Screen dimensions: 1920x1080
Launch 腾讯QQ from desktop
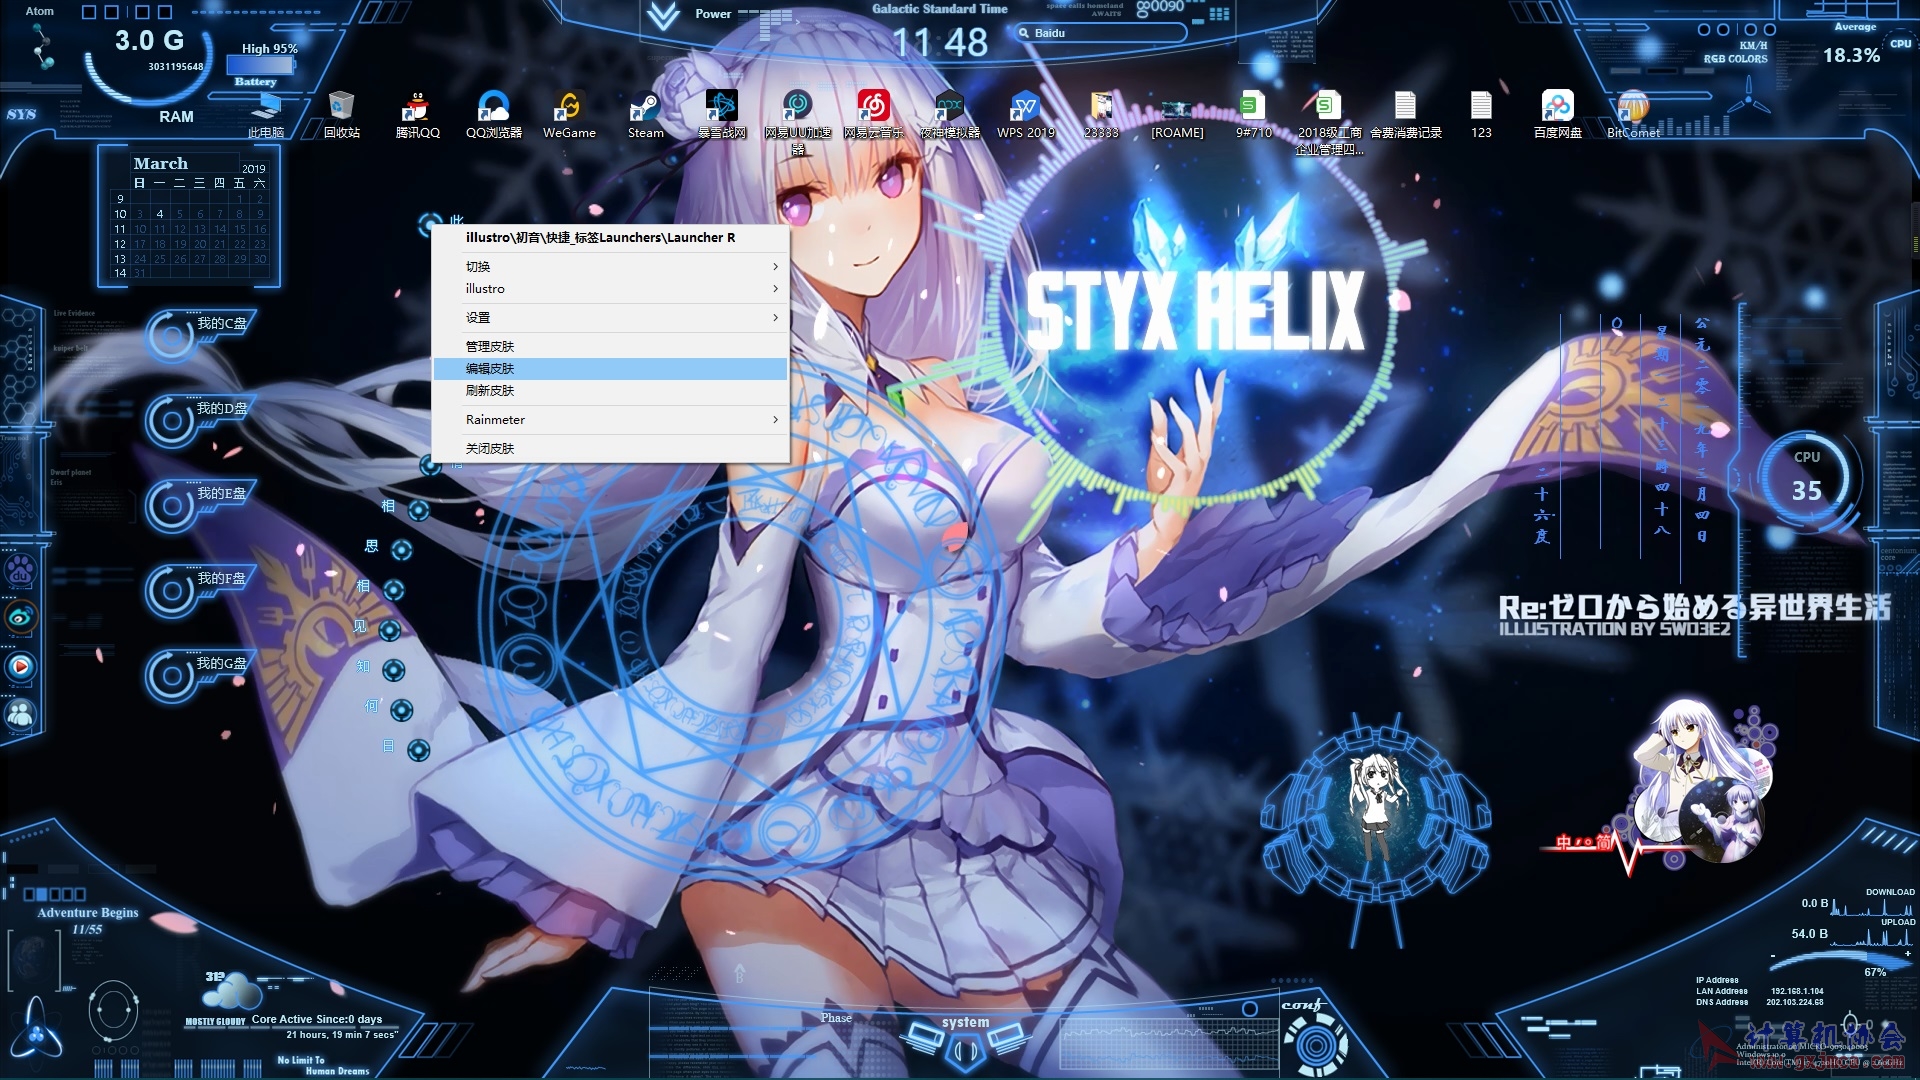click(417, 114)
